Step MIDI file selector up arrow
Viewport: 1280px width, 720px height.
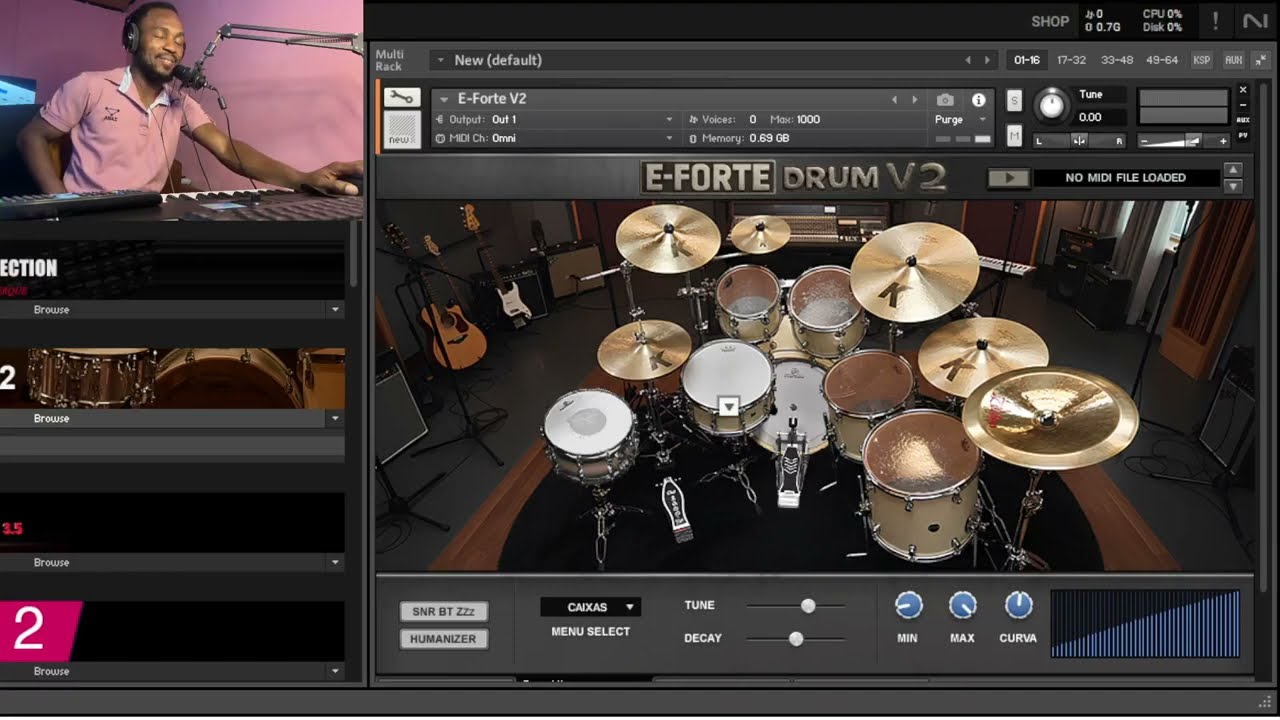click(1233, 170)
